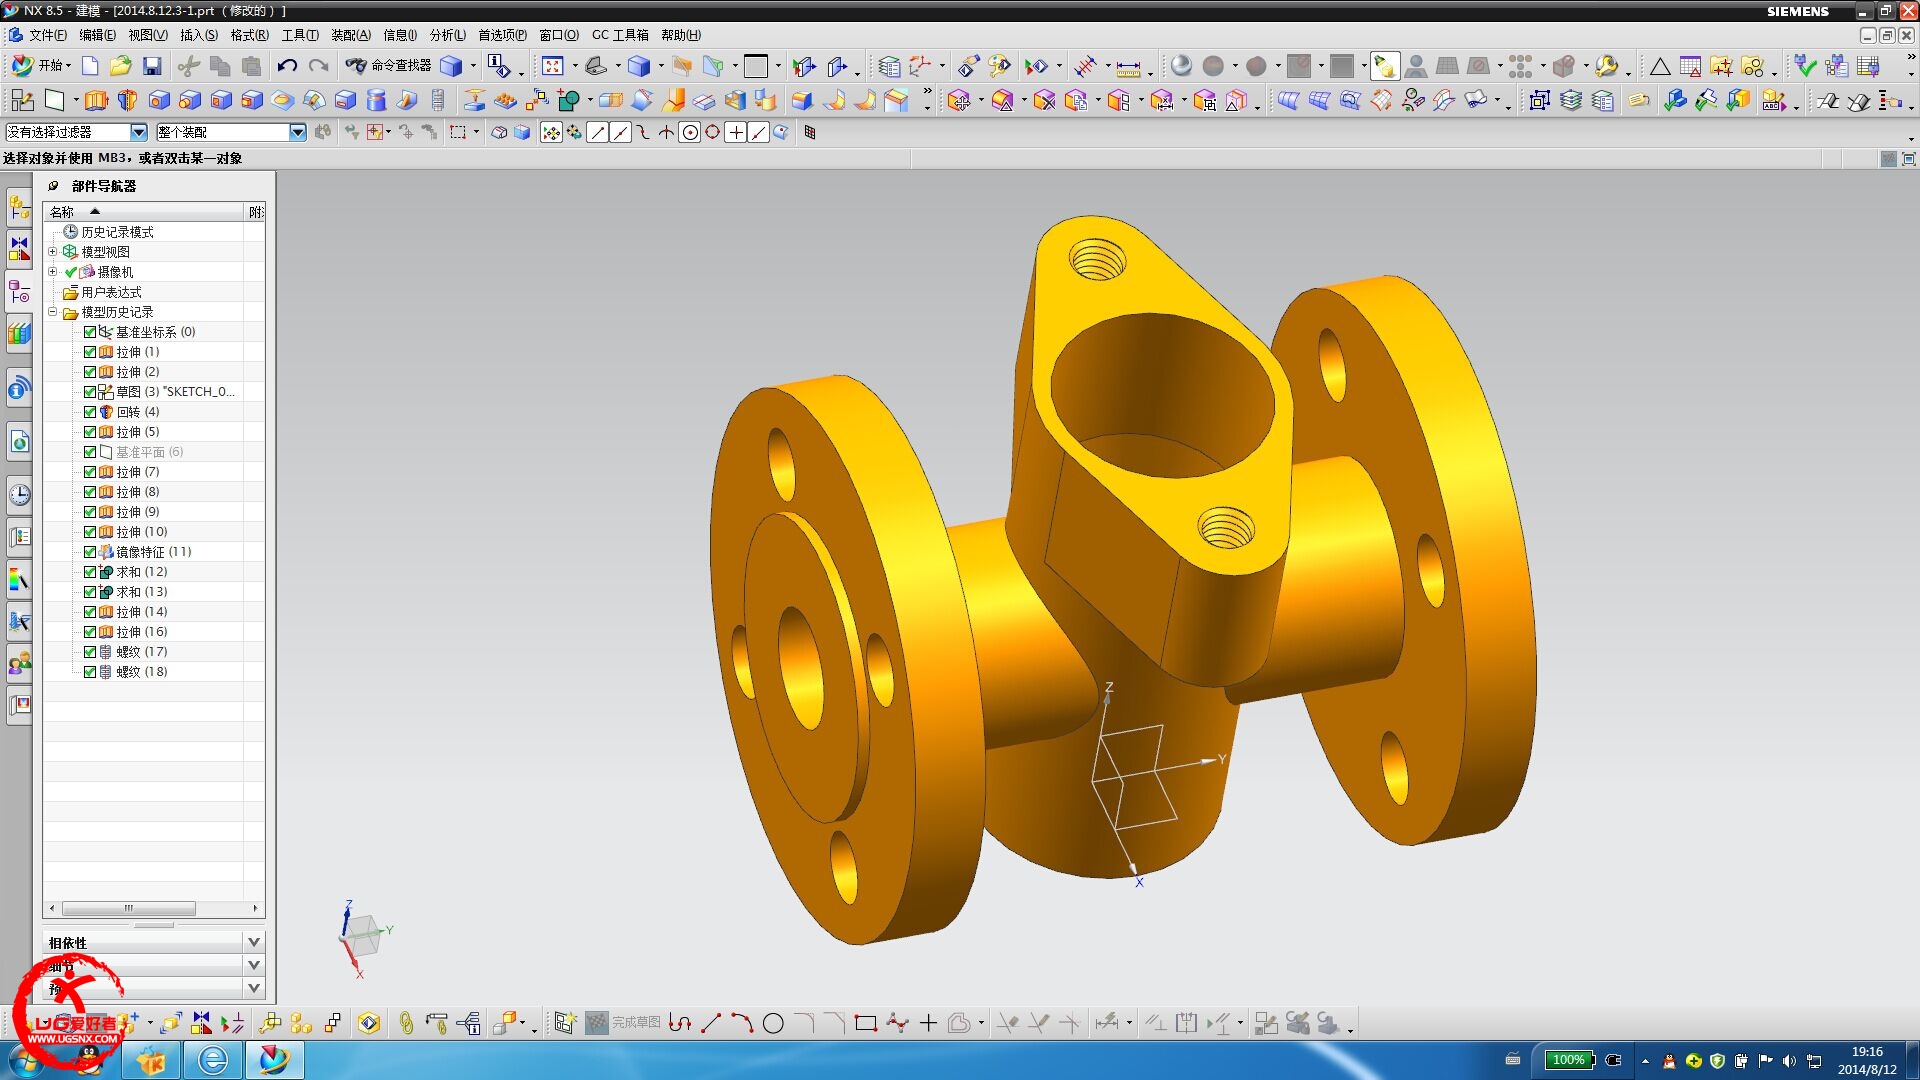Toggle the 镜像特征 (11) checkbox
Image resolution: width=1920 pixels, height=1080 pixels.
90,552
